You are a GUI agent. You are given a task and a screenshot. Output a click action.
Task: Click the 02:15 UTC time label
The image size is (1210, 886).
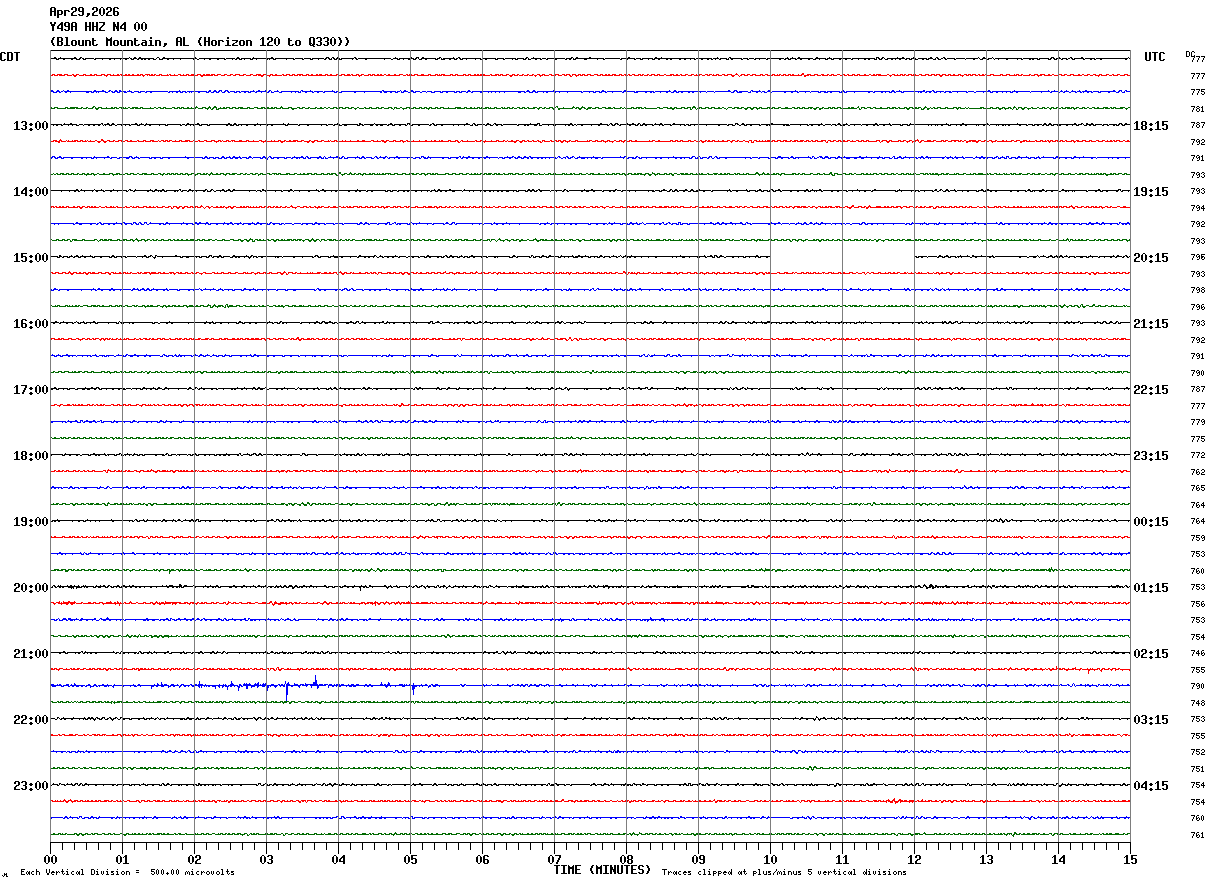1151,653
